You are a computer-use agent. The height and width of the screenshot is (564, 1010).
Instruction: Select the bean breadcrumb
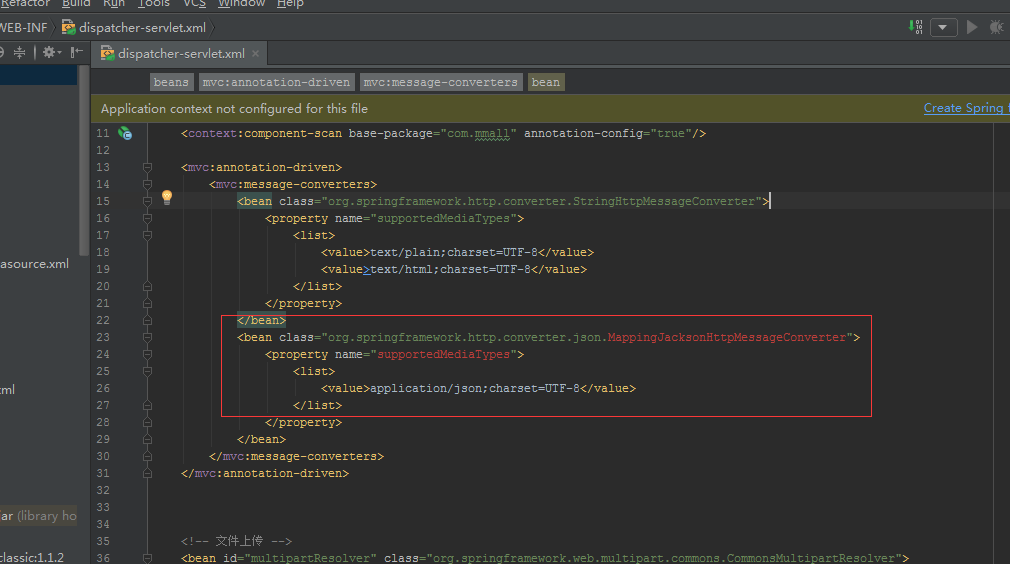pos(546,82)
